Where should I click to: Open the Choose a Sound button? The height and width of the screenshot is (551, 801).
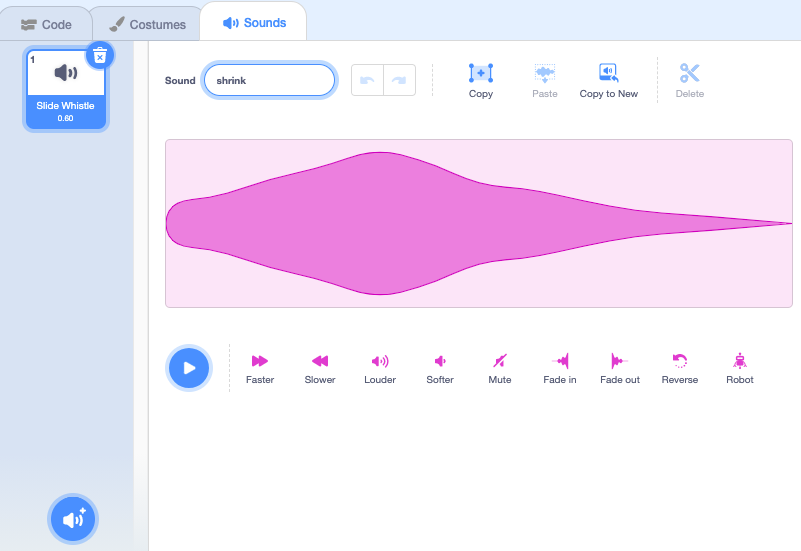[x=73, y=519]
